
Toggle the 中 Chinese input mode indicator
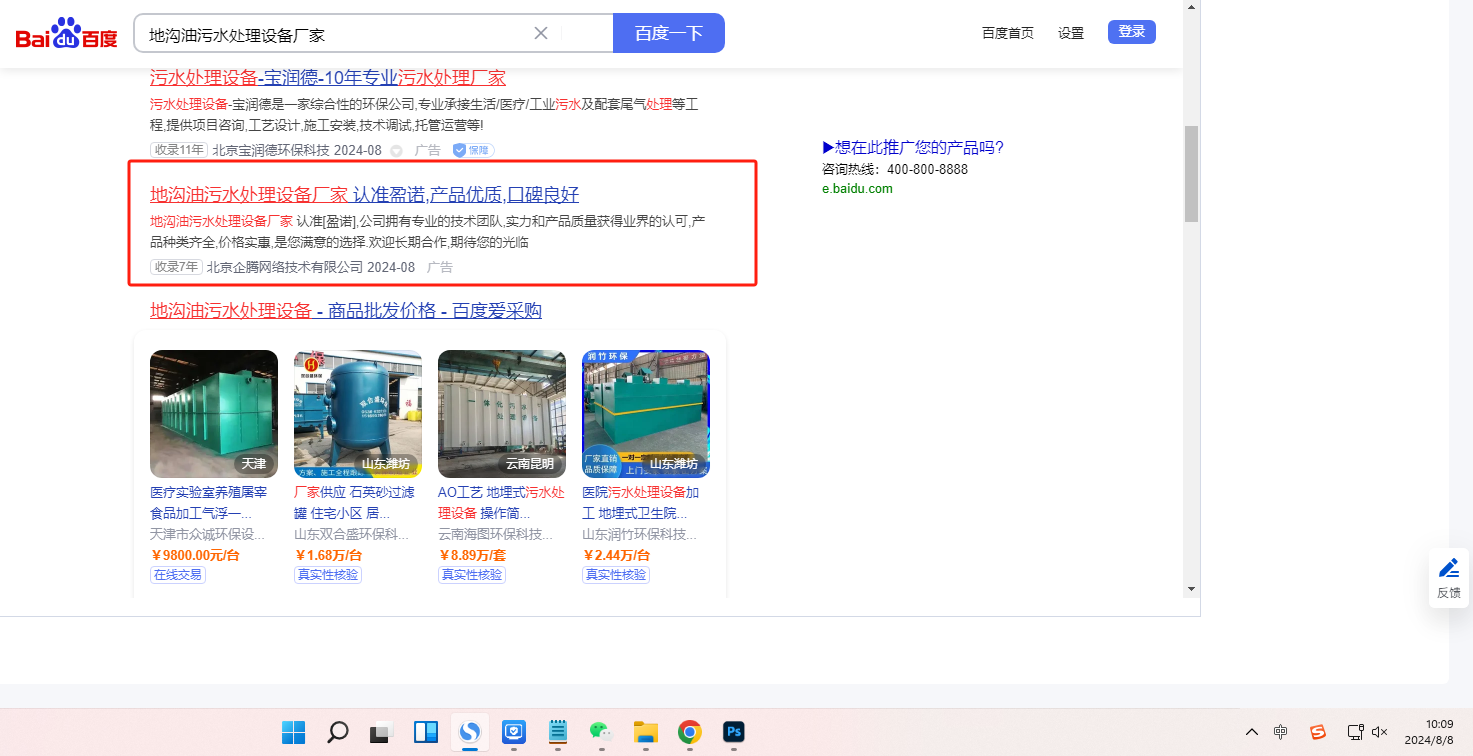1281,732
